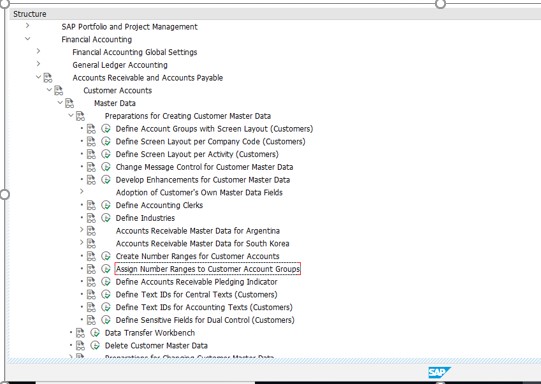Select Define Text IDs for Central Texts (Customers)

coord(196,295)
